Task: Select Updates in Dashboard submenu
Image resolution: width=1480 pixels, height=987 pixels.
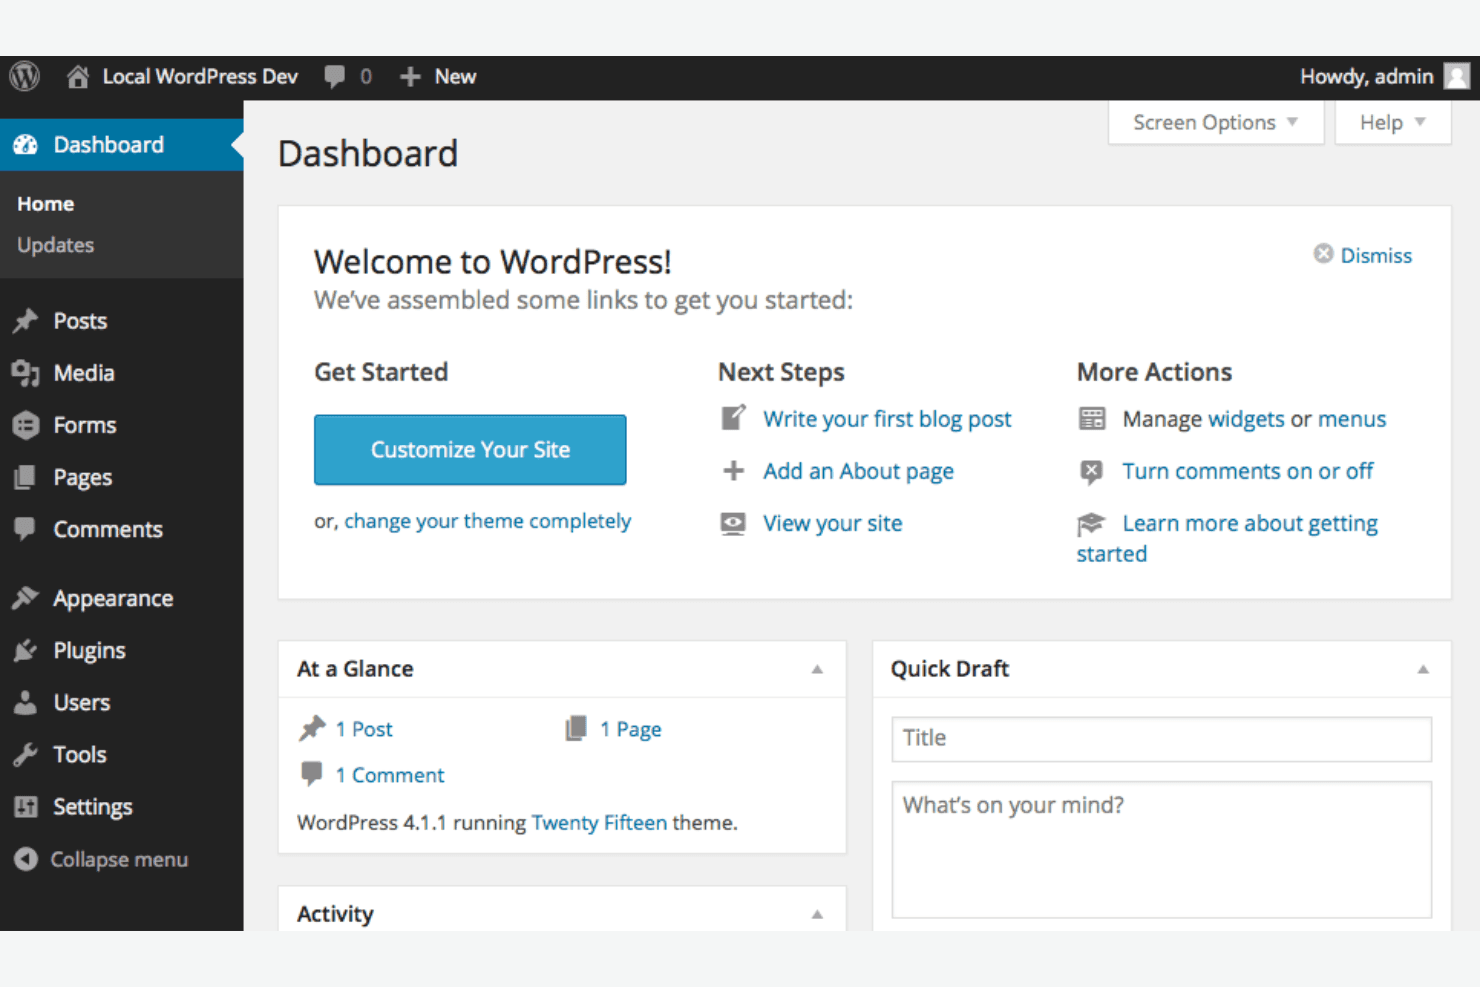Action: (55, 245)
